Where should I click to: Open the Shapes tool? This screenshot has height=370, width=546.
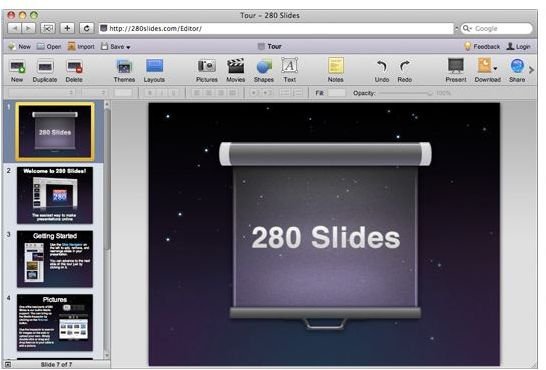[264, 66]
